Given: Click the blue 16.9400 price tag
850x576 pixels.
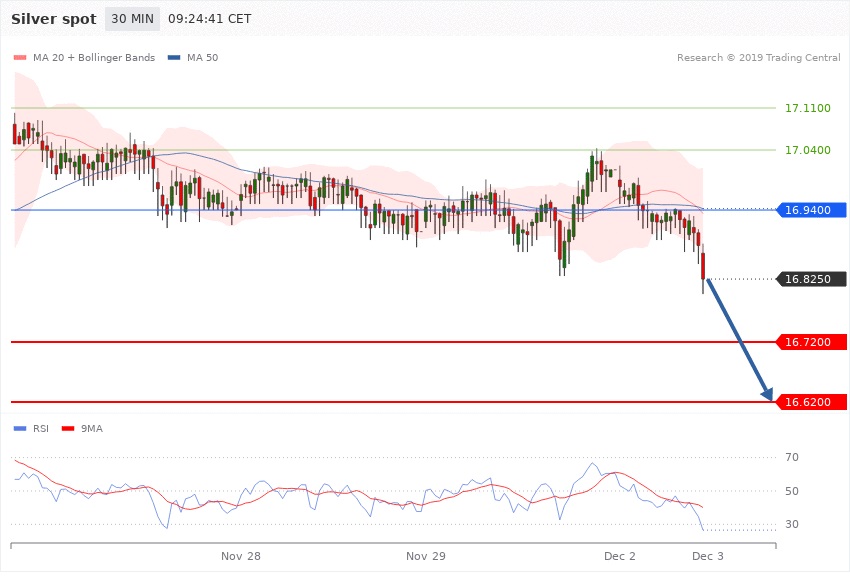Looking at the screenshot, I should (811, 210).
